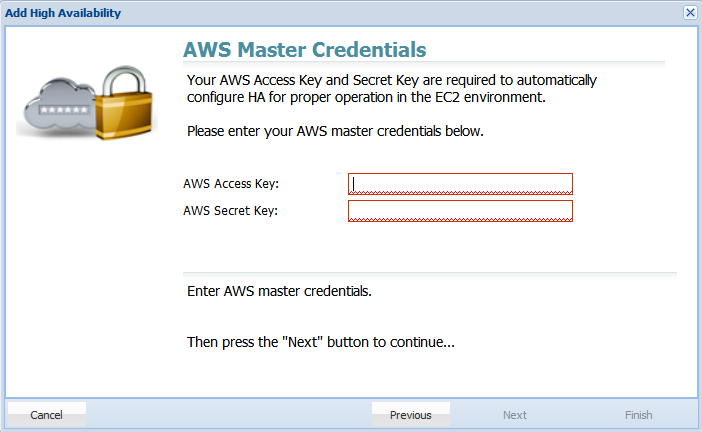Click the gray cloud icon
The height and width of the screenshot is (432, 702).
[60, 104]
